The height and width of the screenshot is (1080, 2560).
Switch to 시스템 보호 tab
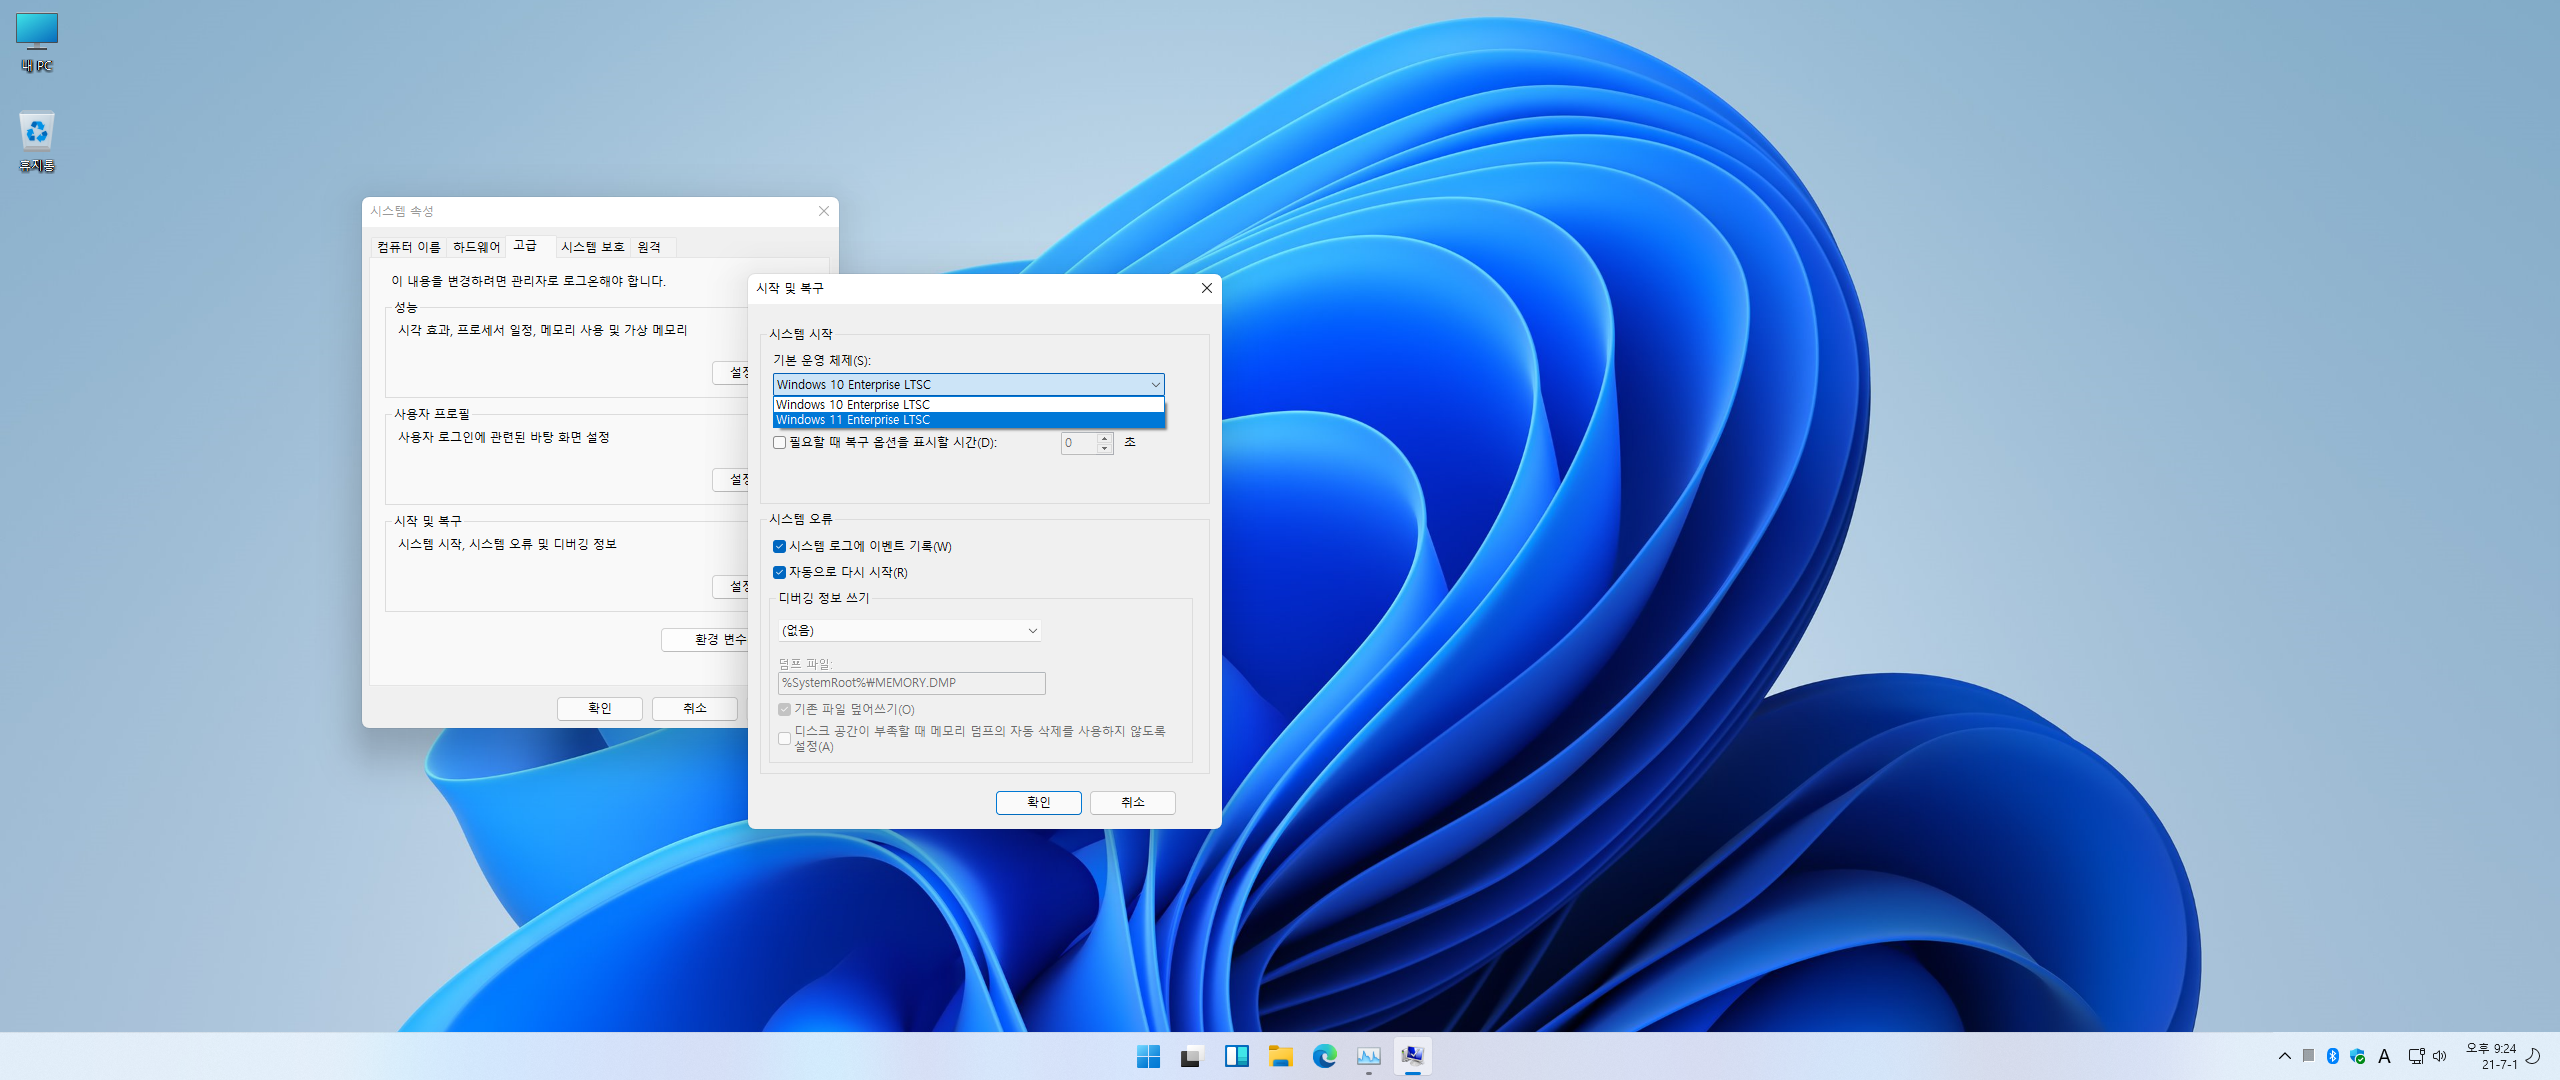[x=592, y=247]
